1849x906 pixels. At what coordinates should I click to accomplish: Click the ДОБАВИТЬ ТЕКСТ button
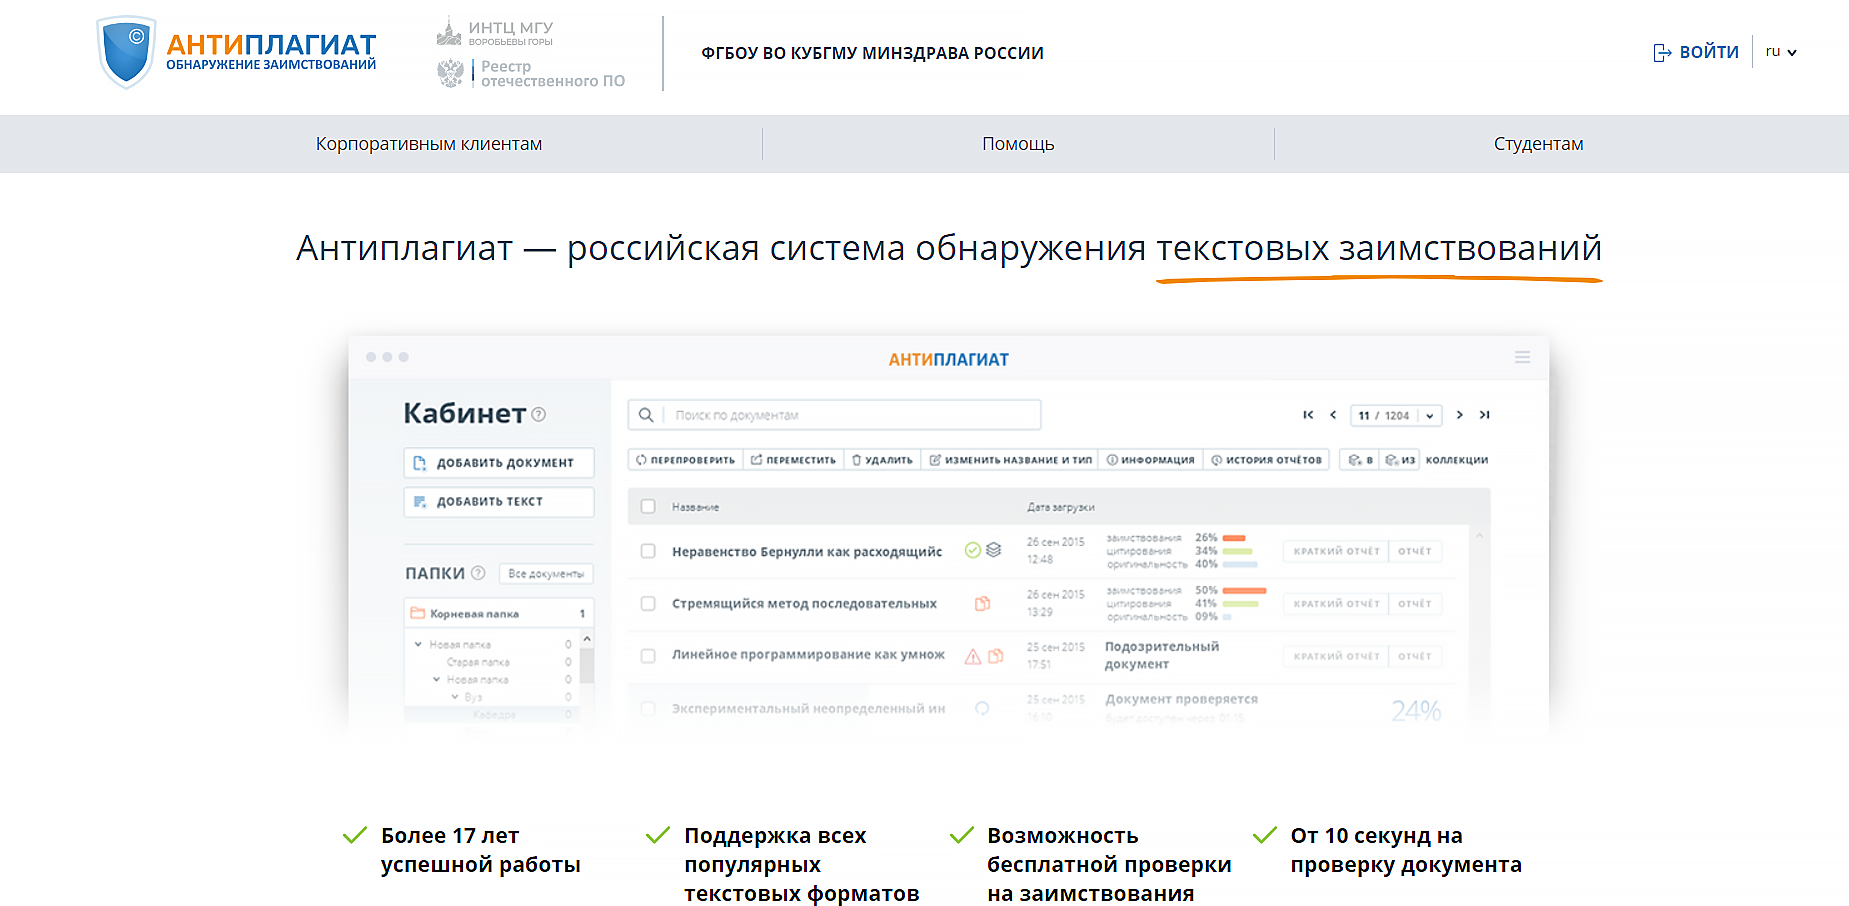point(499,502)
